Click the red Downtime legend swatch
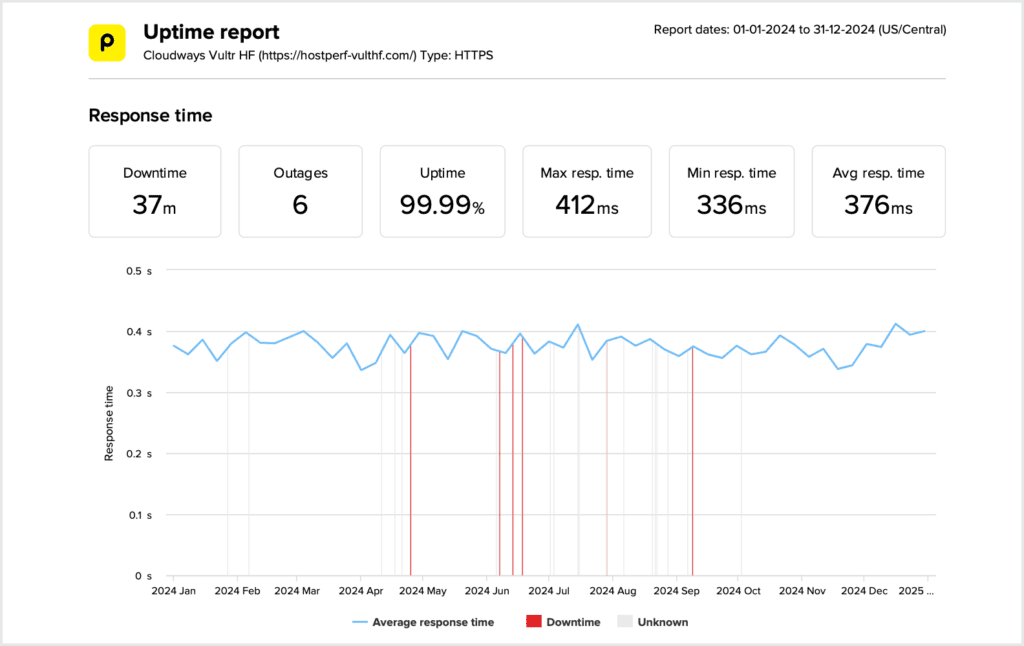 pos(533,622)
